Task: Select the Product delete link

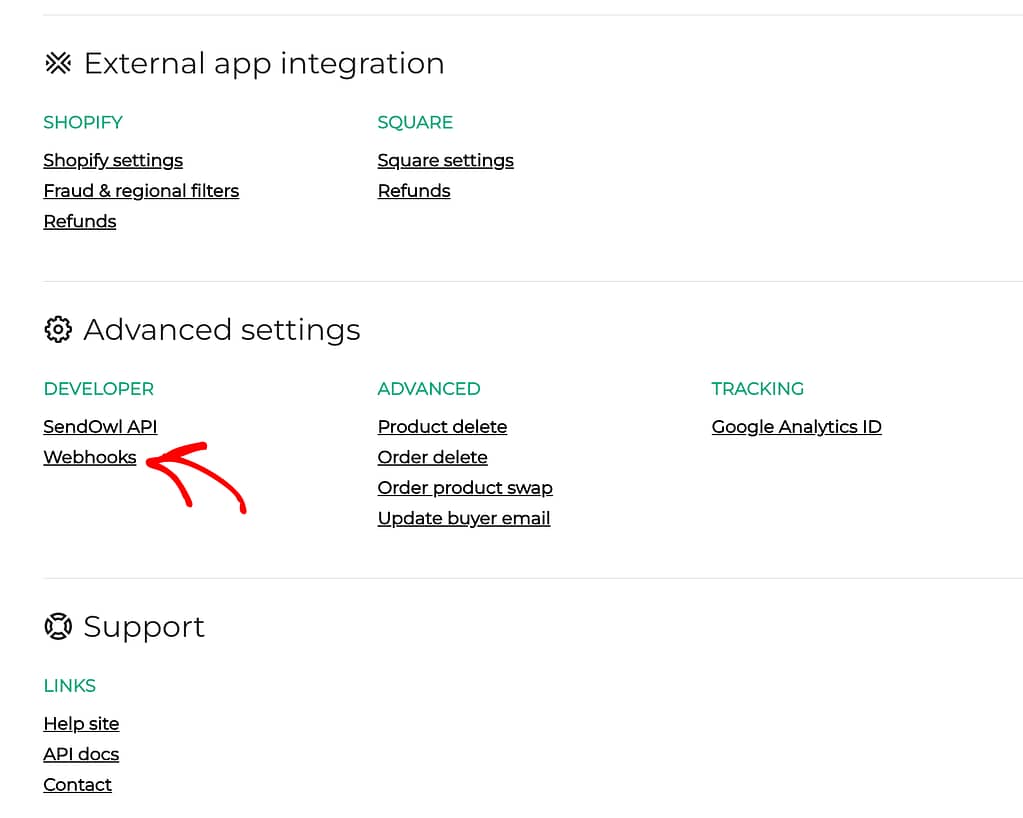Action: pyautogui.click(x=442, y=427)
